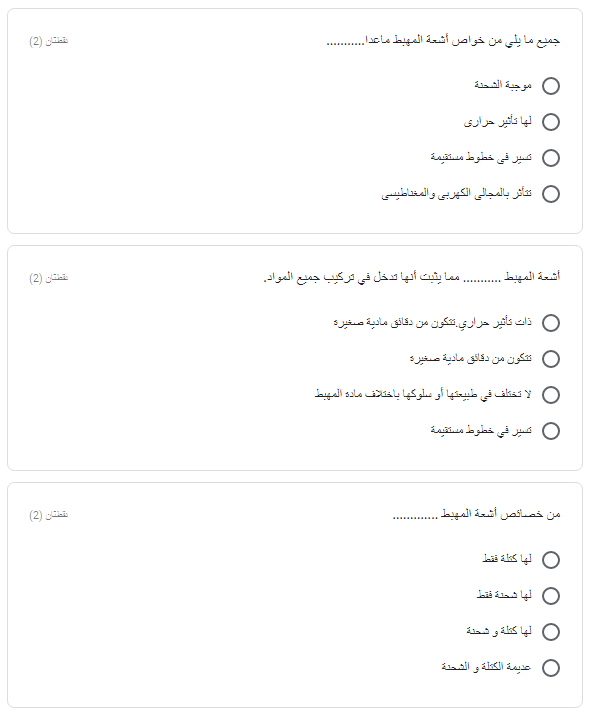
Task: Choose 'لها تأثير حرارى' in first question
Action: [550, 122]
